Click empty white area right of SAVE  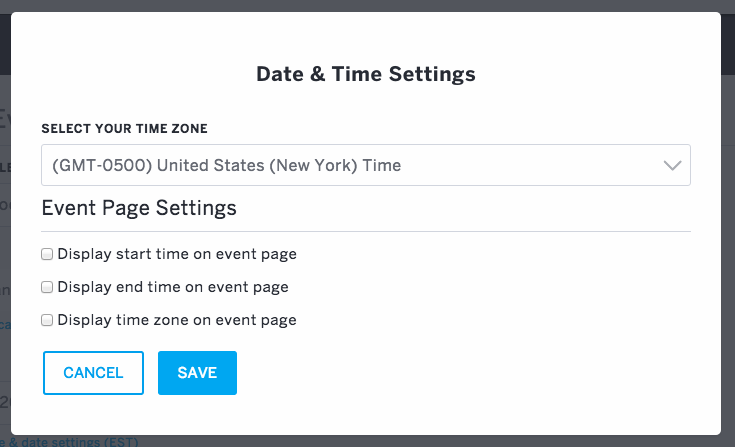[469, 373]
